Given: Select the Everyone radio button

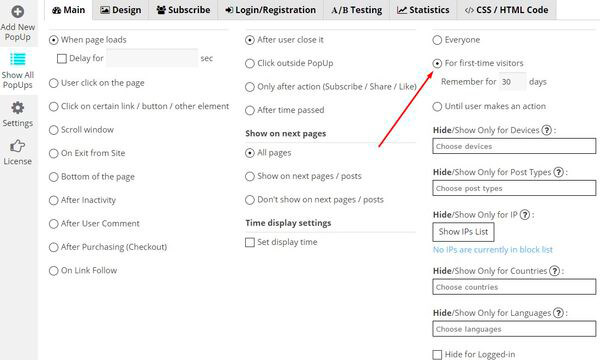Looking at the screenshot, I should 437,40.
